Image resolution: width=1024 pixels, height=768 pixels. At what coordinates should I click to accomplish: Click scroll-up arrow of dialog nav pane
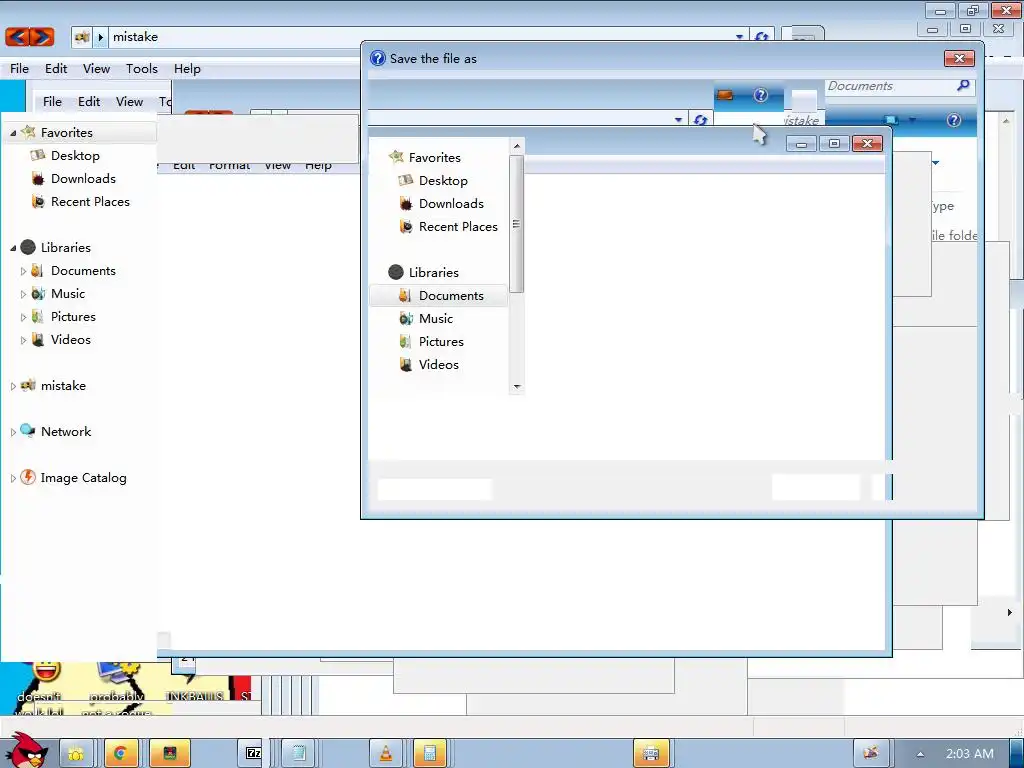(517, 146)
